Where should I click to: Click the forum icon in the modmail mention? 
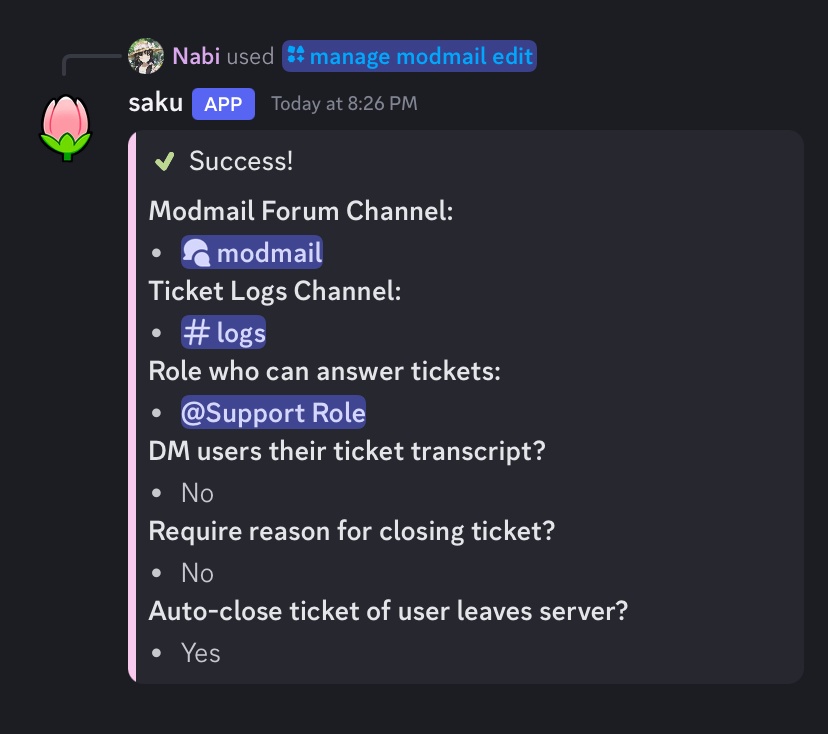[x=197, y=253]
